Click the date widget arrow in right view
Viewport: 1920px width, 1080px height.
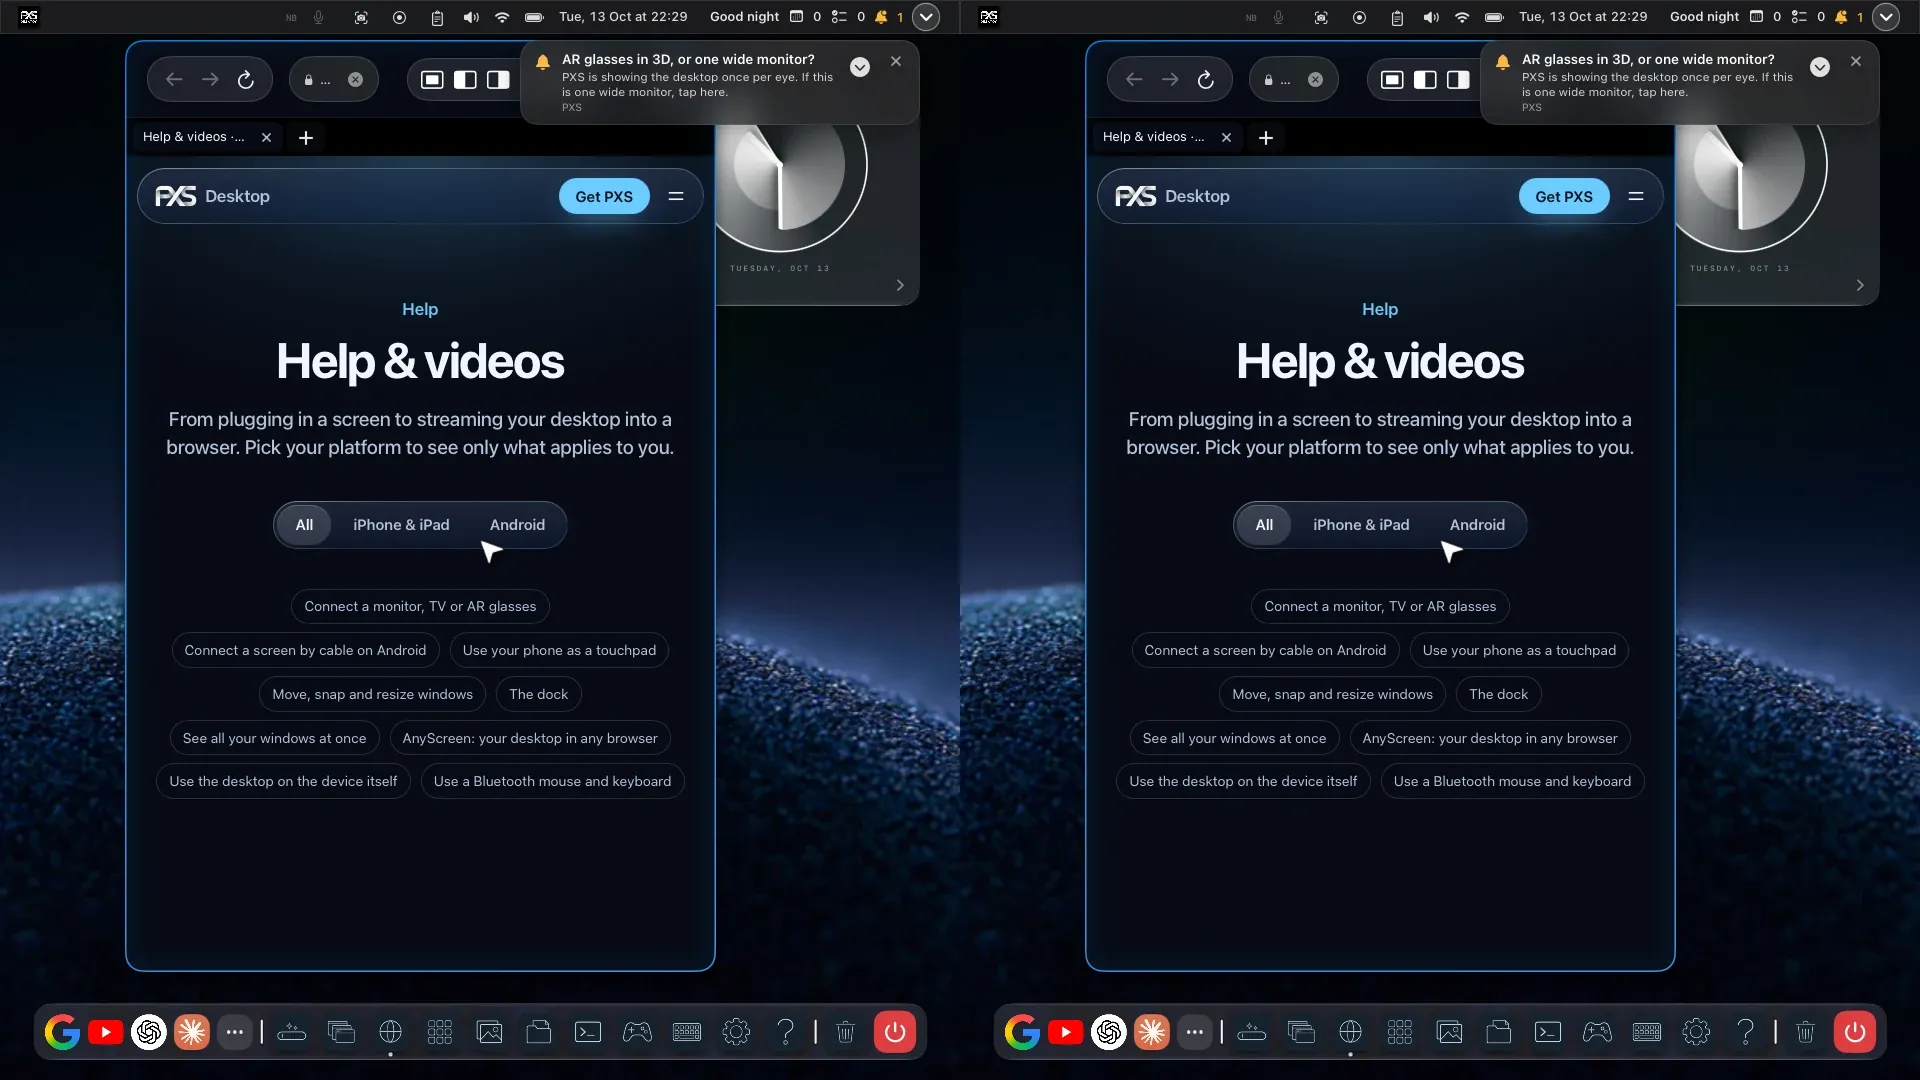point(1860,286)
